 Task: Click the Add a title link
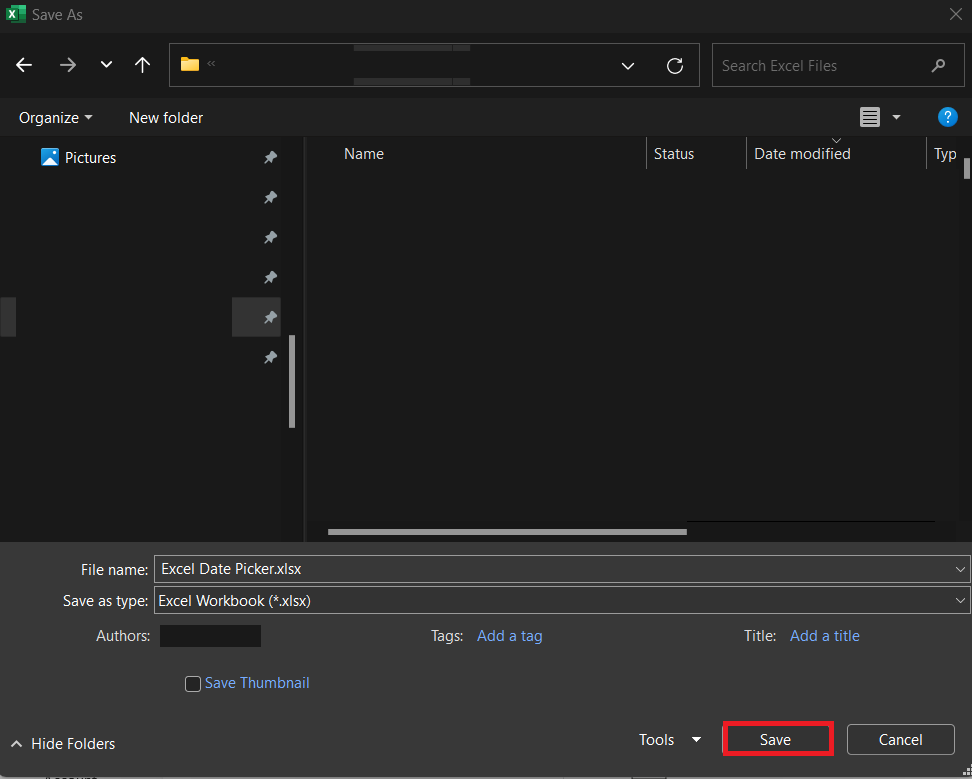click(x=824, y=636)
